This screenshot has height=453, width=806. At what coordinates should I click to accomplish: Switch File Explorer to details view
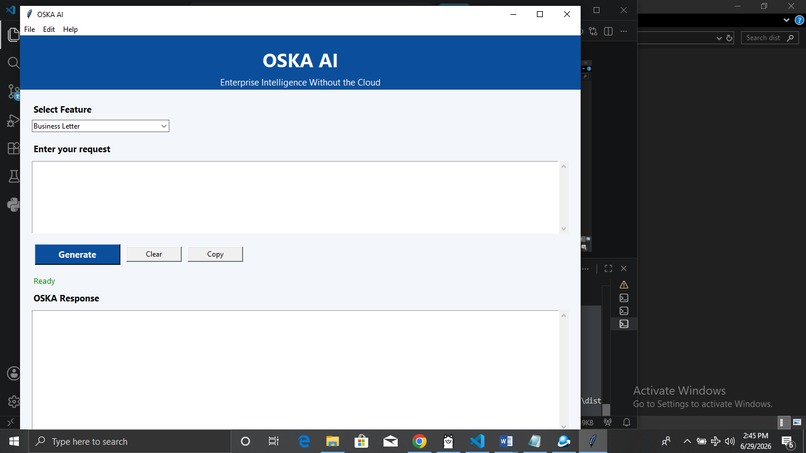(x=782, y=422)
